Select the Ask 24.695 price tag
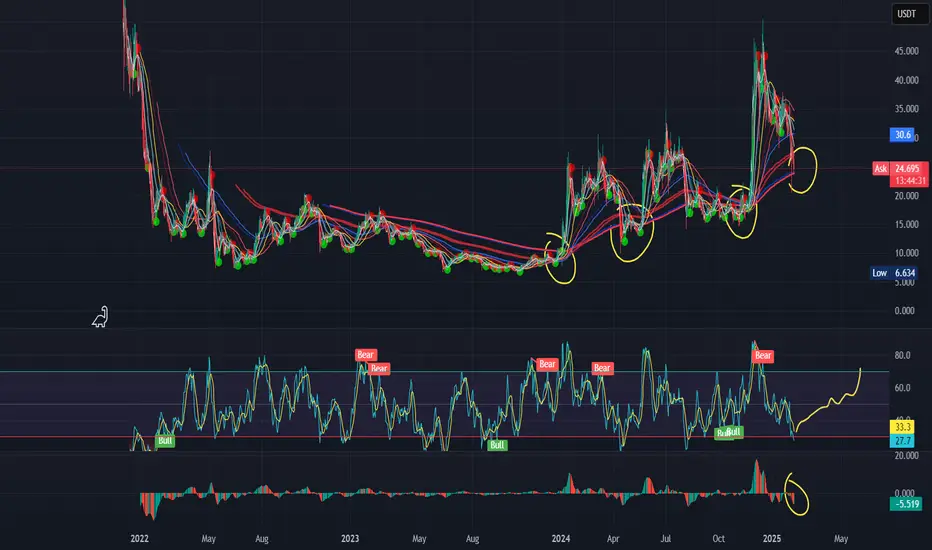 pos(900,168)
